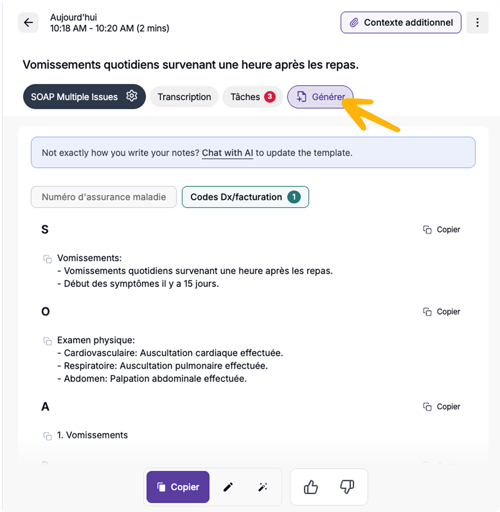
Task: Open Contexte additionnel
Action: tap(401, 23)
